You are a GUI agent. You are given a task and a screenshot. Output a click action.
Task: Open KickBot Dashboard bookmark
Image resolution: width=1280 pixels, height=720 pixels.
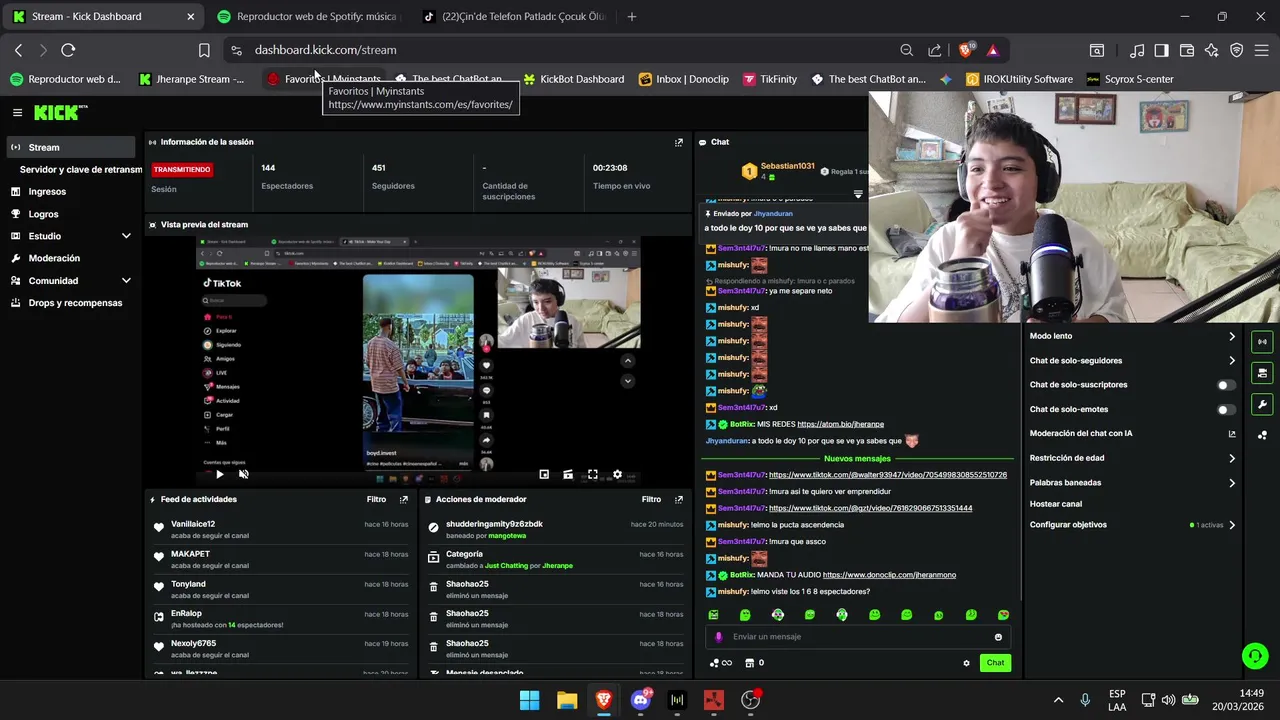pyautogui.click(x=574, y=79)
